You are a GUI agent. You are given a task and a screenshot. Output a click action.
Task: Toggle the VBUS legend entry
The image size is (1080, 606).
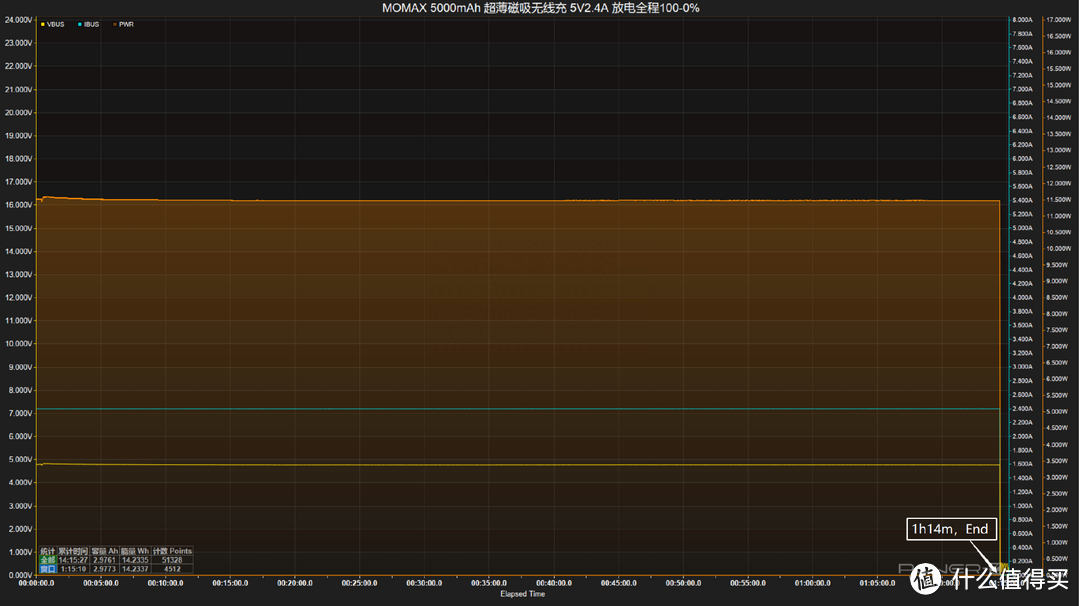point(52,24)
